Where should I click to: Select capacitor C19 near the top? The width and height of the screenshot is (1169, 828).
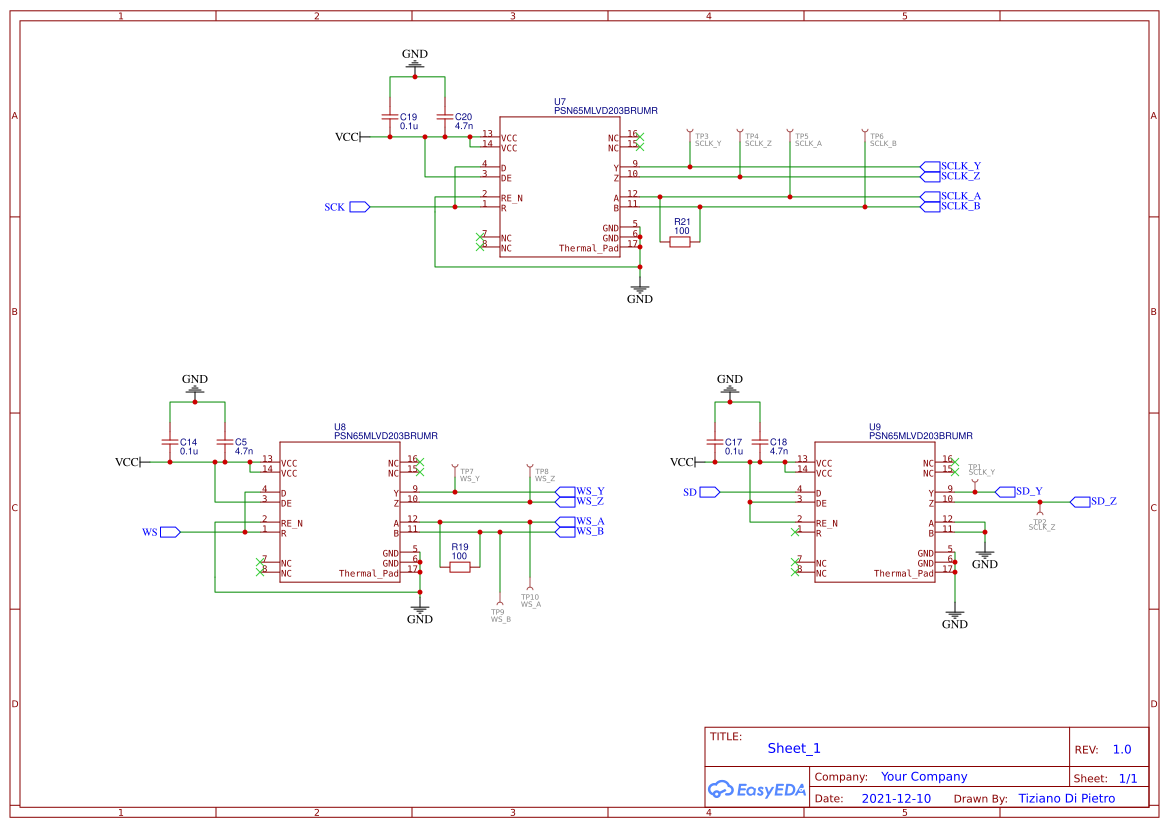point(390,119)
